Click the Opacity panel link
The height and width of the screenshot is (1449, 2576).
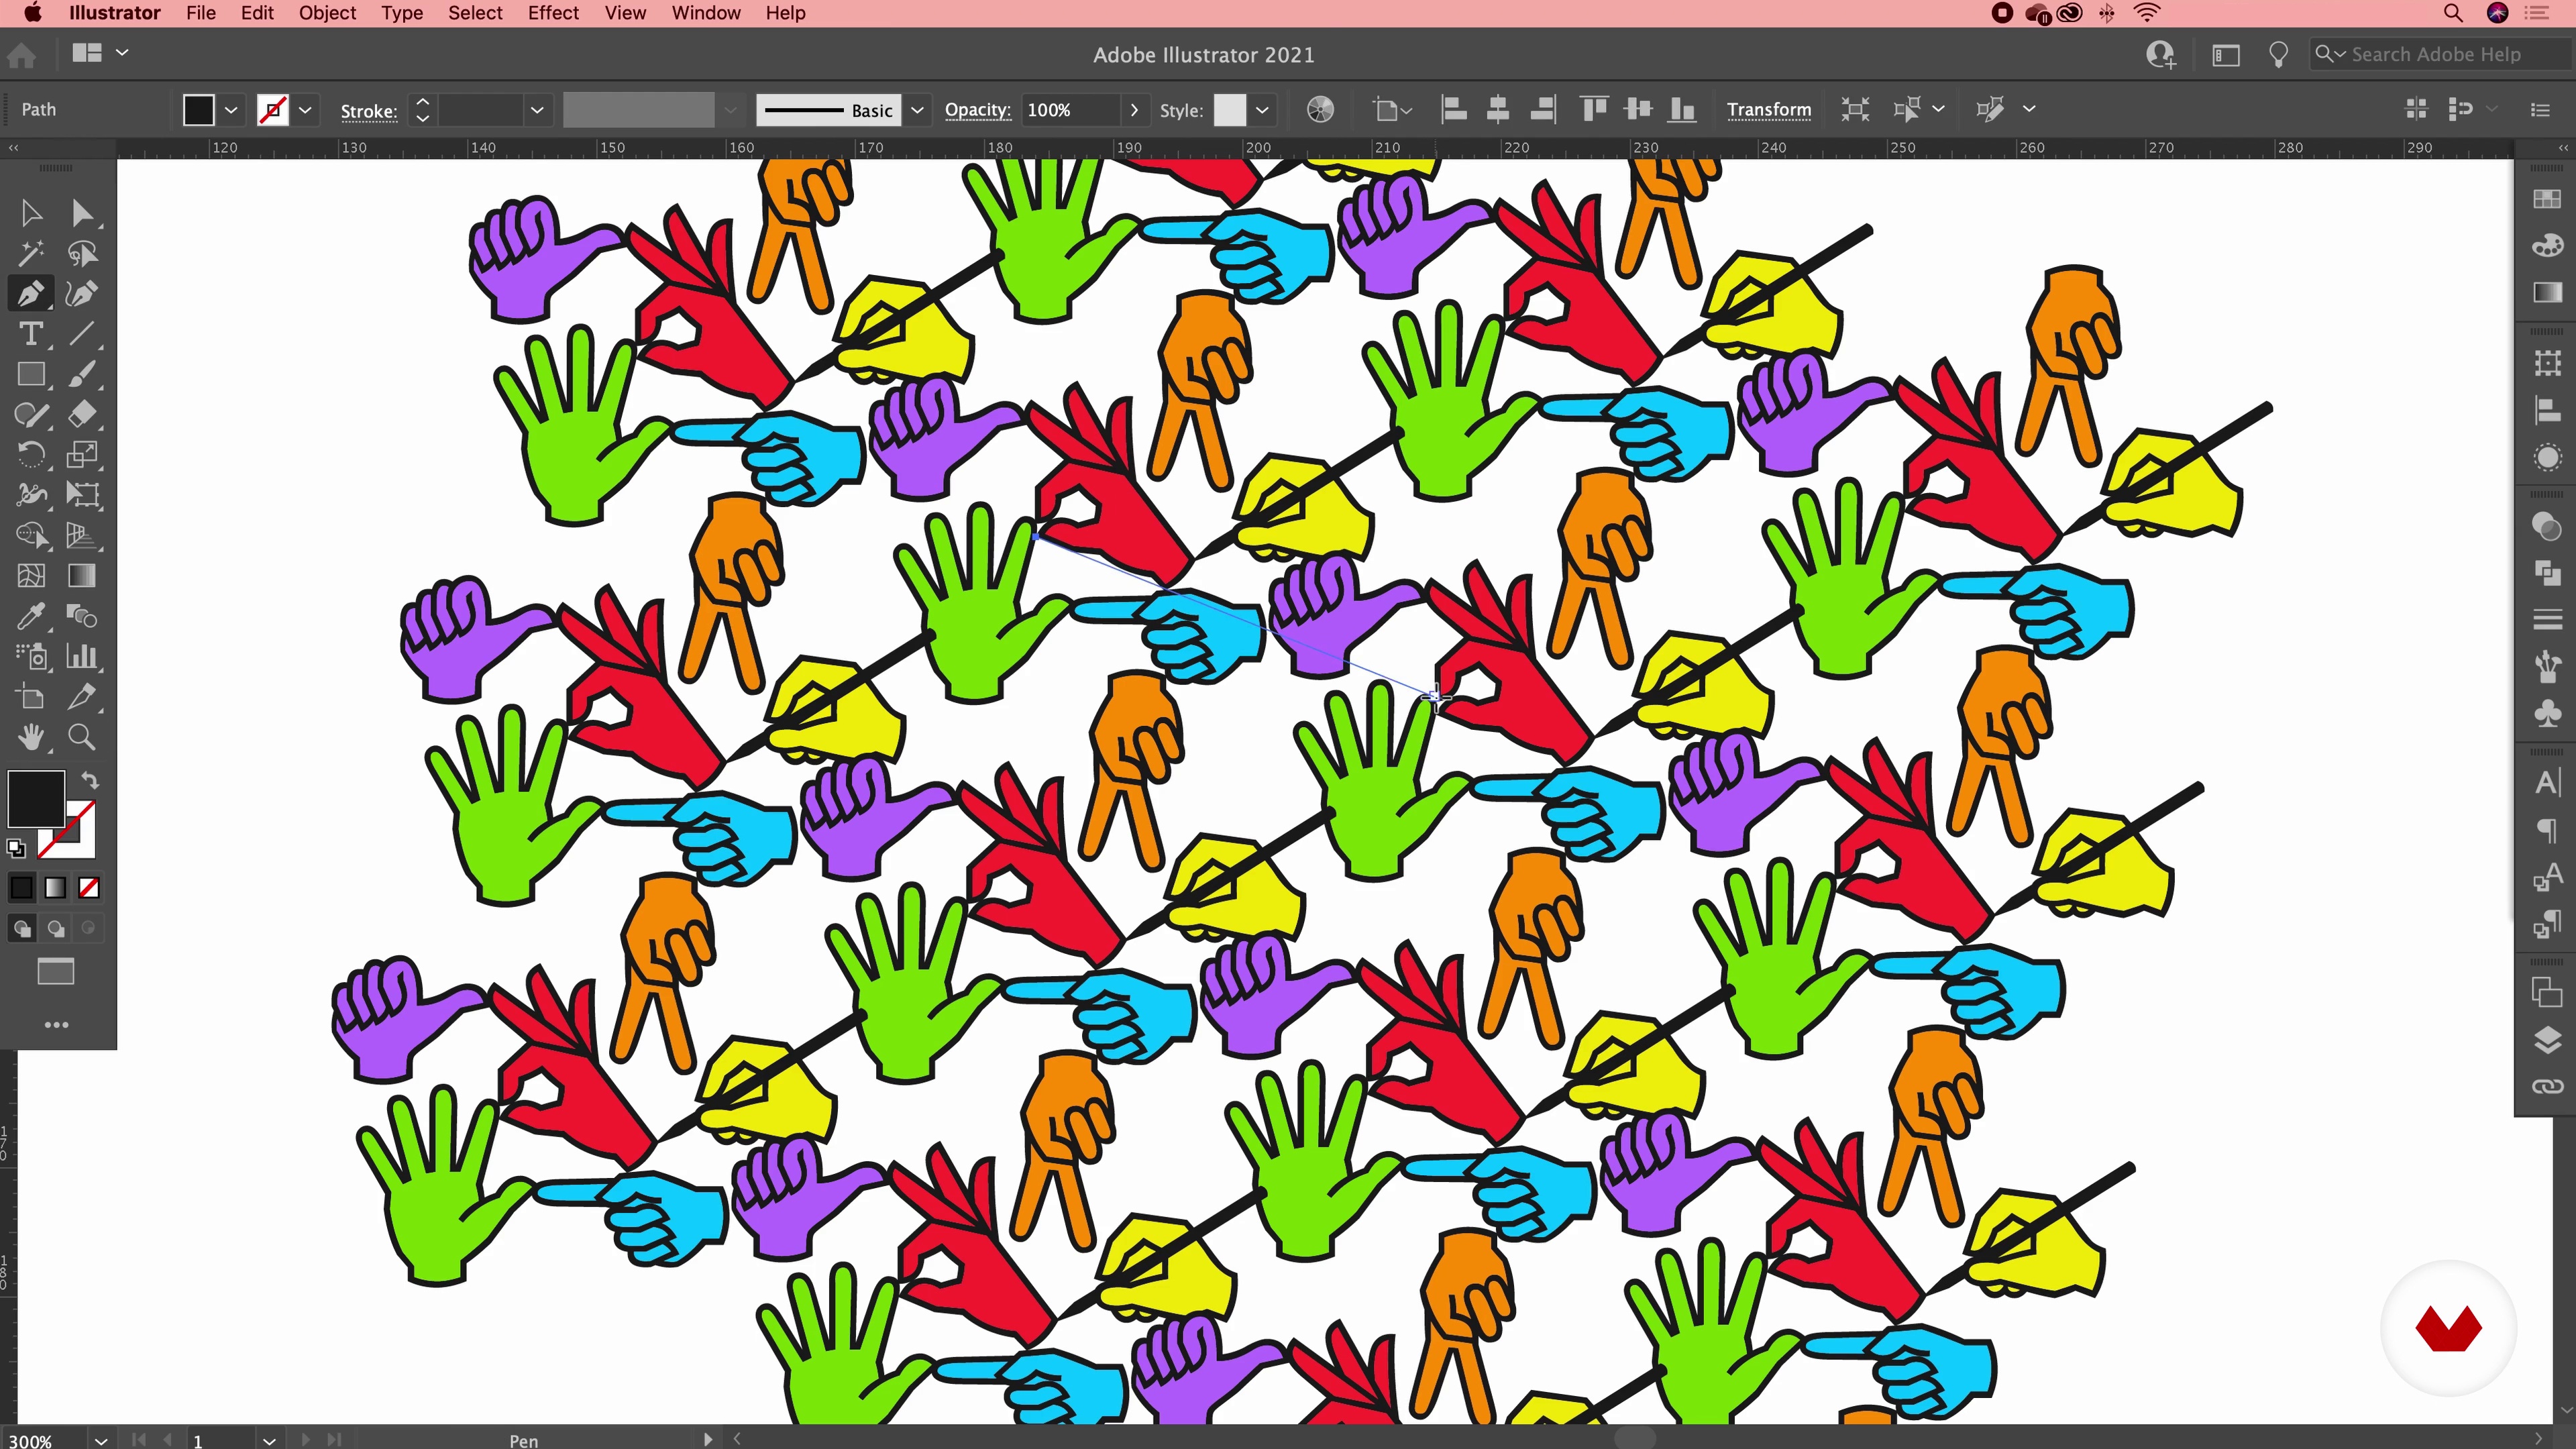[x=977, y=110]
